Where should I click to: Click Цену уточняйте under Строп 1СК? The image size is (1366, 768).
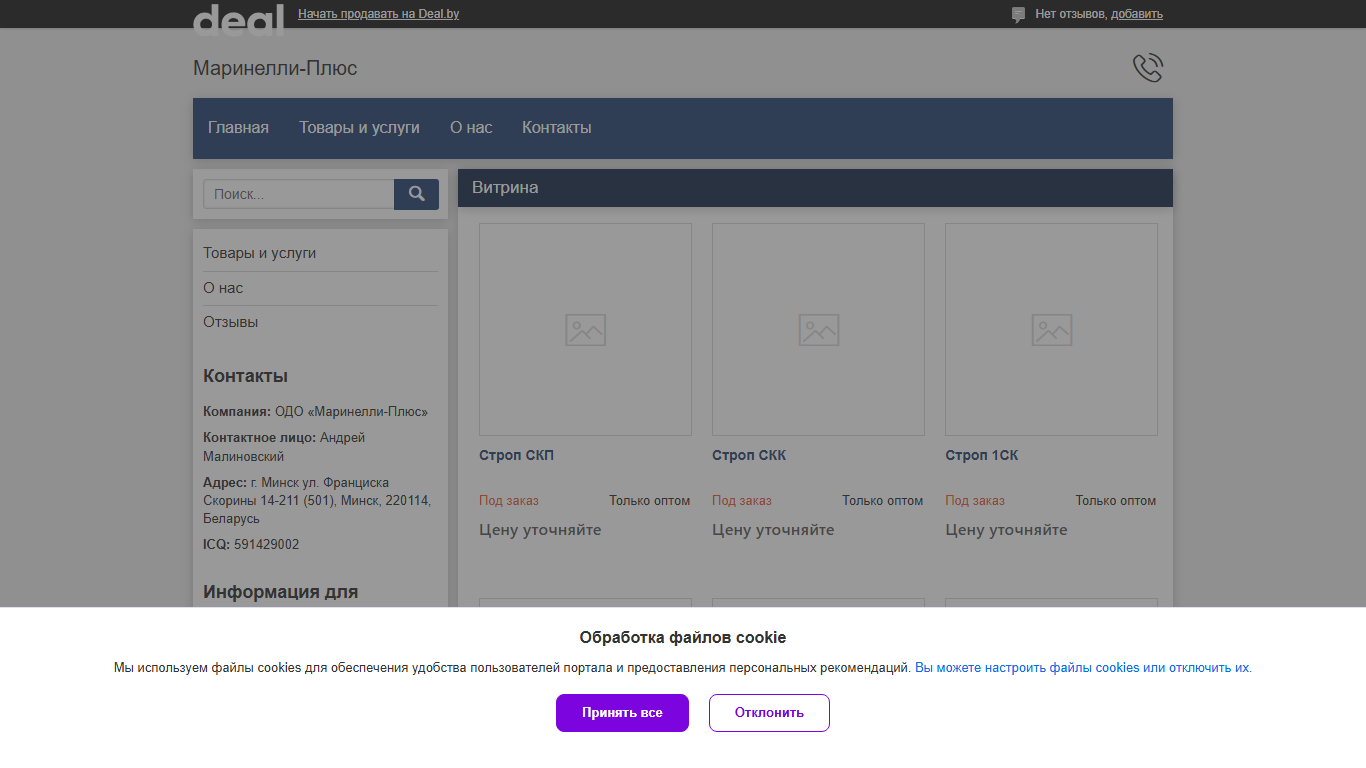pos(1006,530)
